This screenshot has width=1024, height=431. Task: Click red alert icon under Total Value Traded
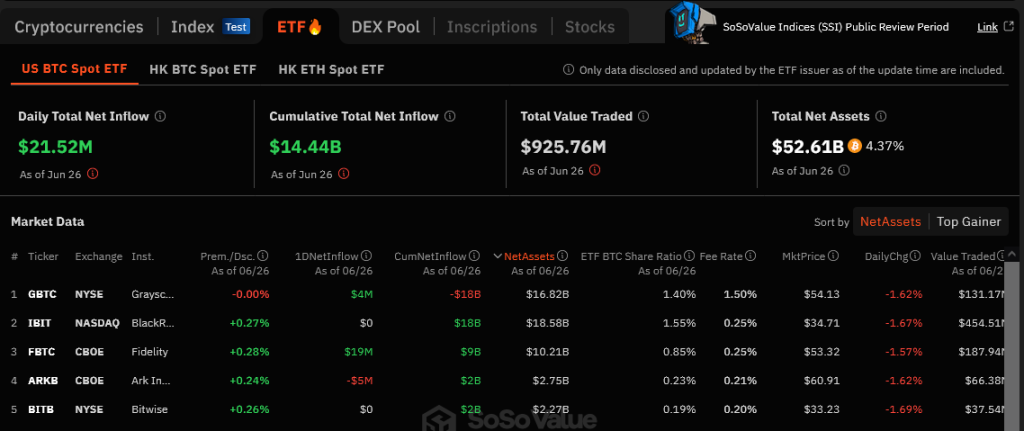point(594,170)
